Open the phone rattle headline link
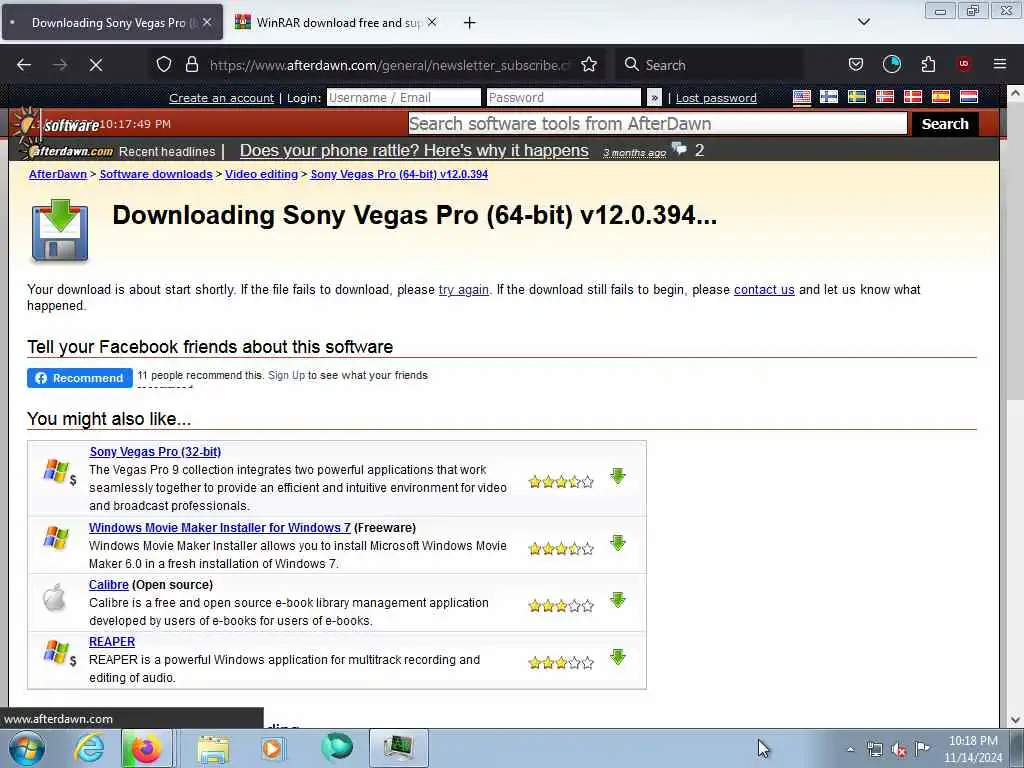The width and height of the screenshot is (1024, 768). pyautogui.click(x=414, y=151)
